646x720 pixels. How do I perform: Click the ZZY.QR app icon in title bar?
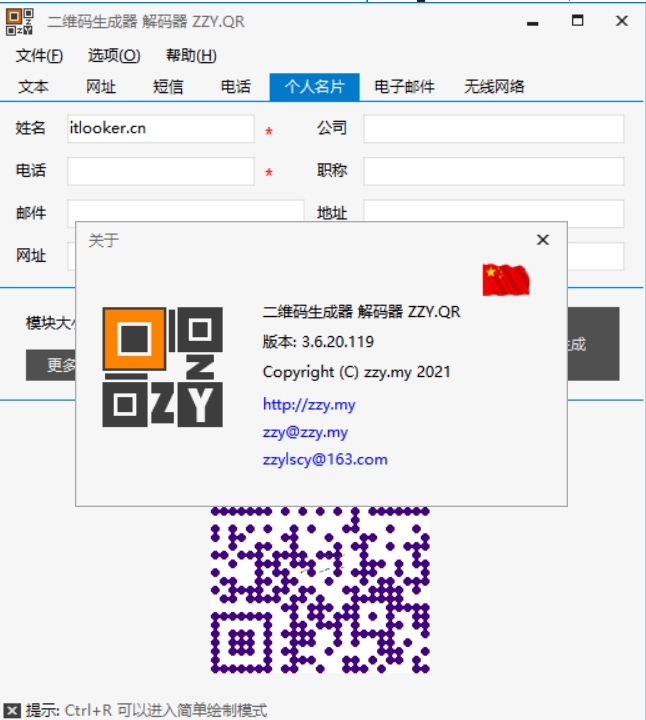click(x=20, y=21)
